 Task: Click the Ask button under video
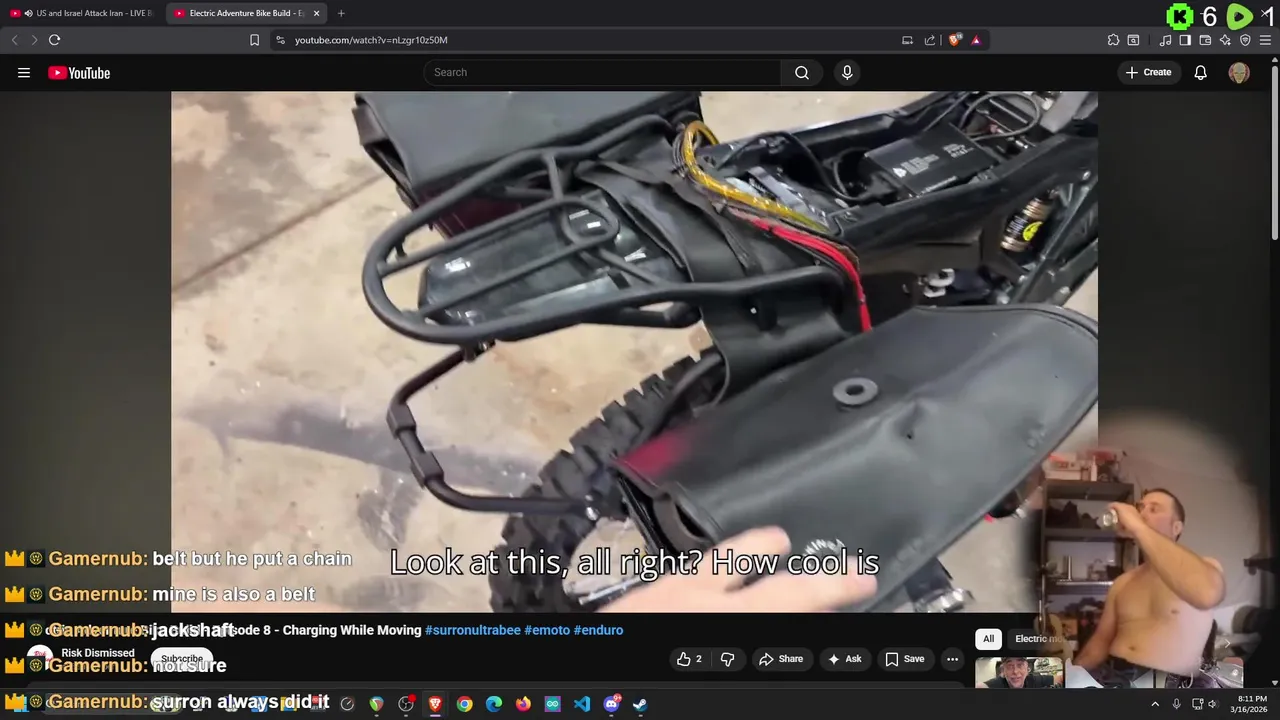(x=844, y=659)
